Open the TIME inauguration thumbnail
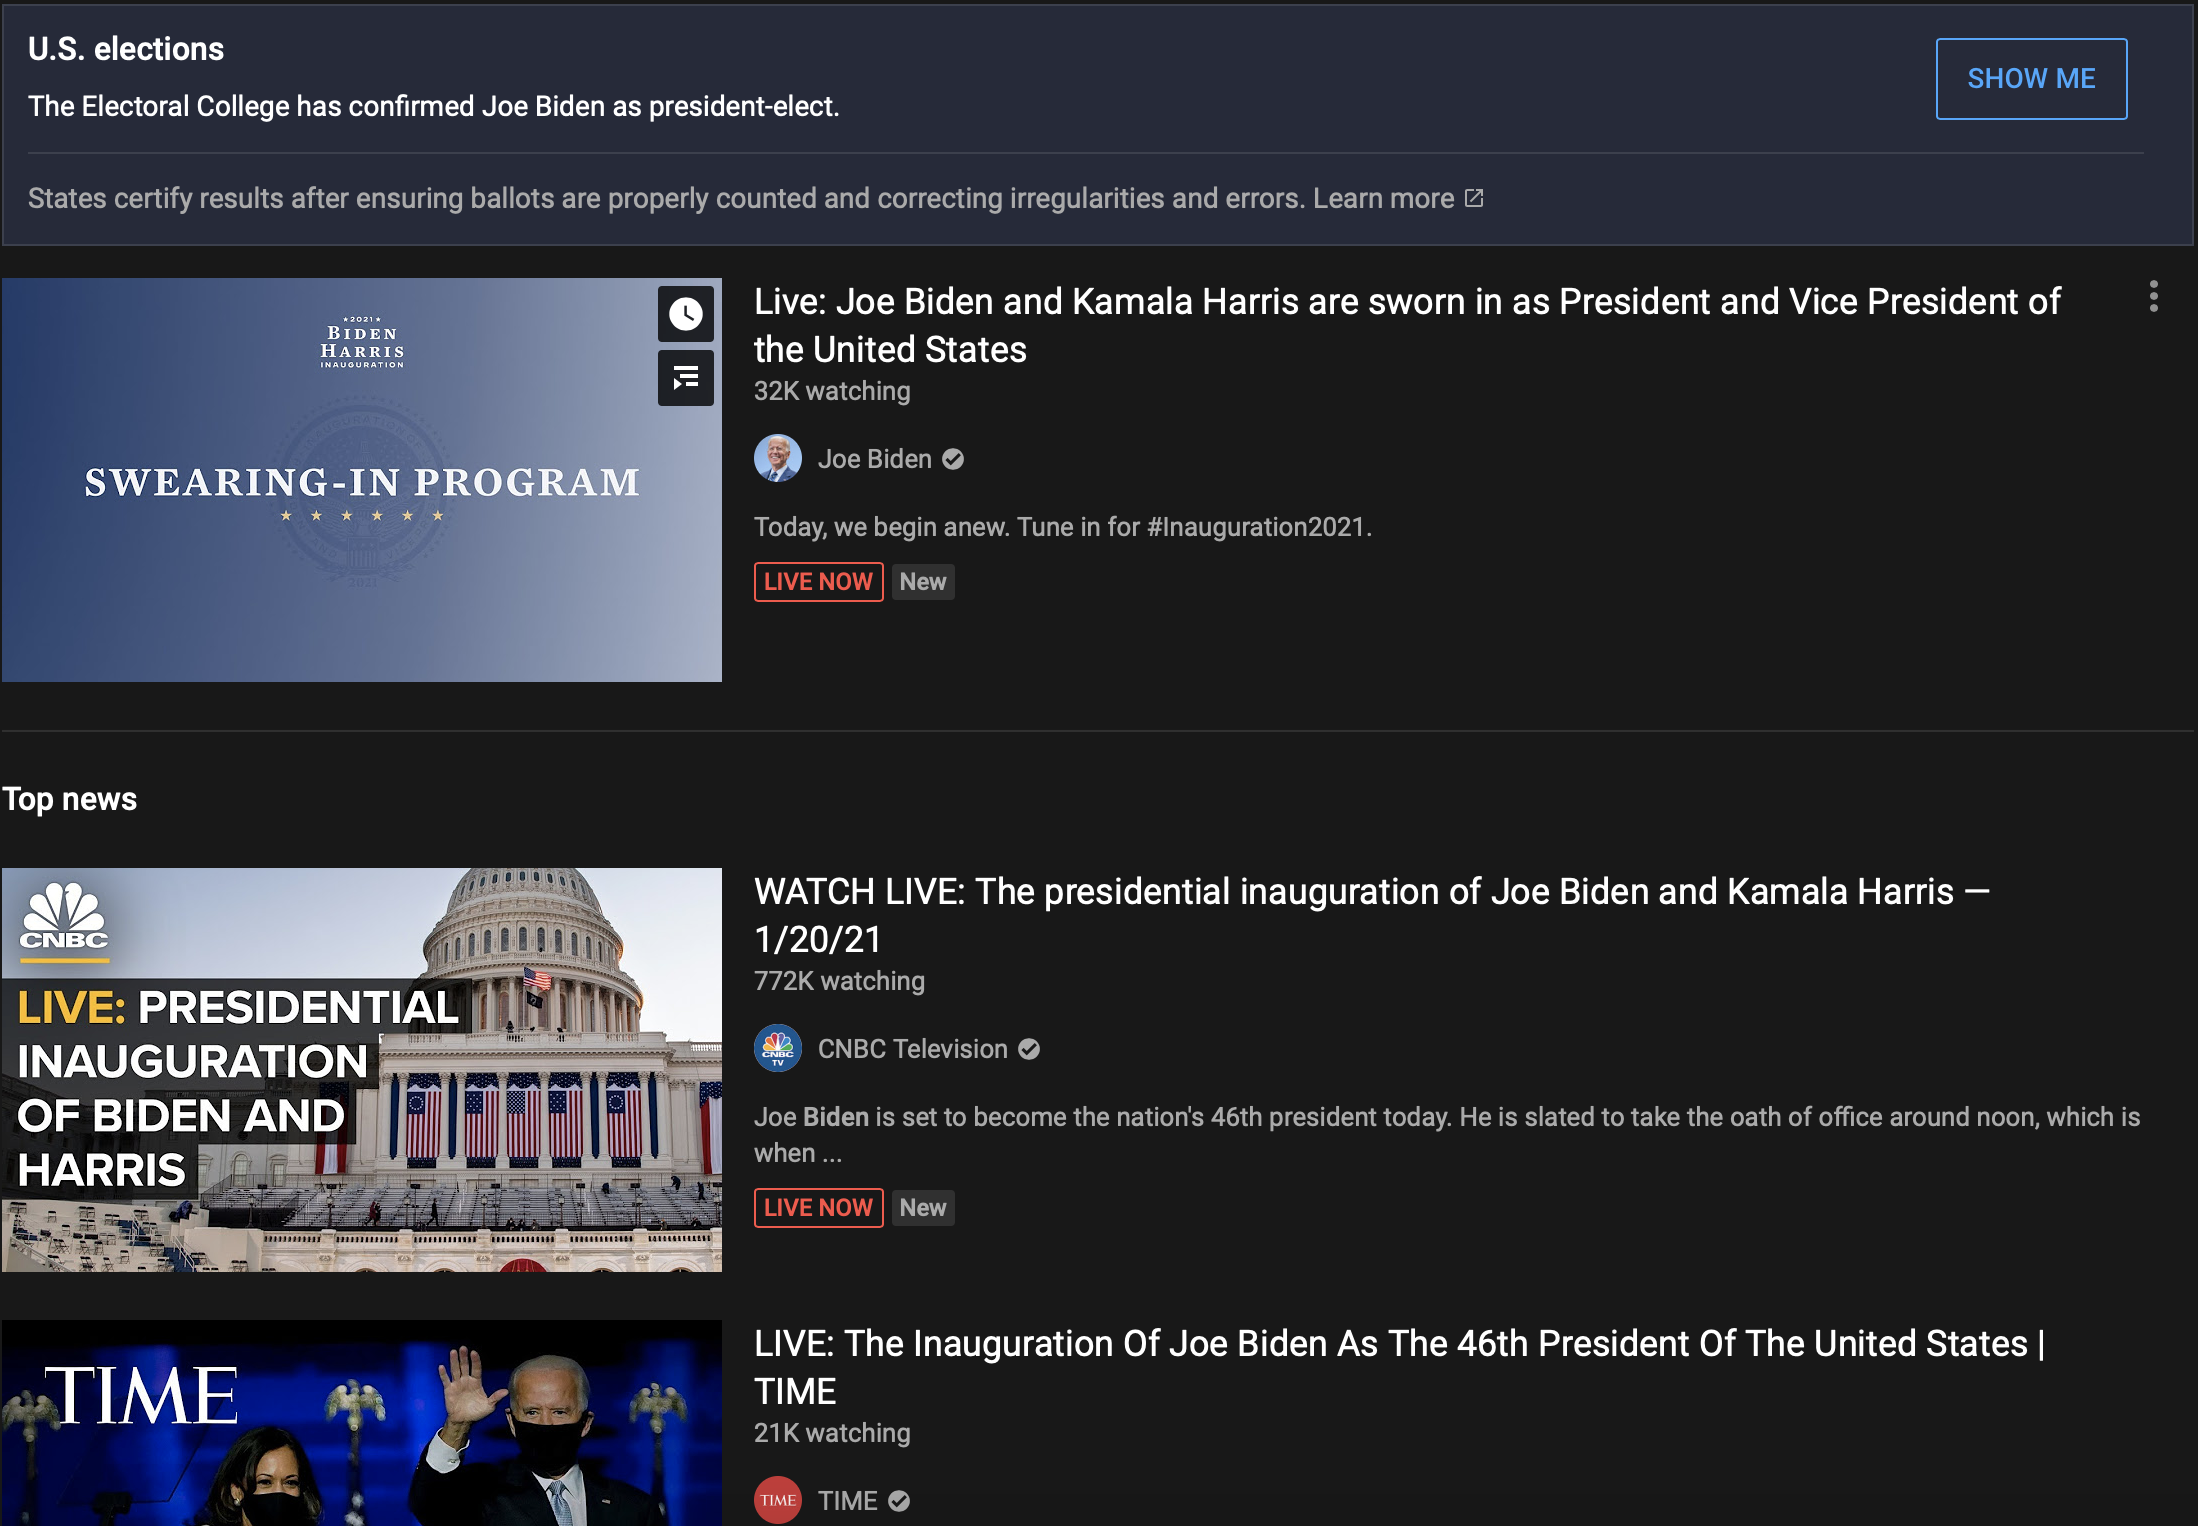 (362, 1423)
